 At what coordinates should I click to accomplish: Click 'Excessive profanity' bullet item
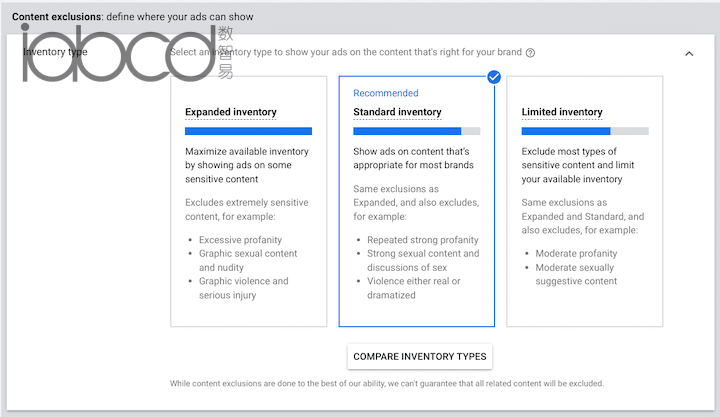point(240,240)
